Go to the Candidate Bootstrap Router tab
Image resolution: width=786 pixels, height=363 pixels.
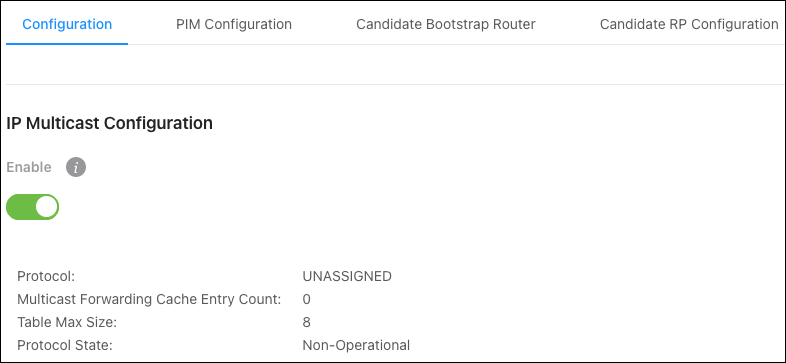coord(446,24)
